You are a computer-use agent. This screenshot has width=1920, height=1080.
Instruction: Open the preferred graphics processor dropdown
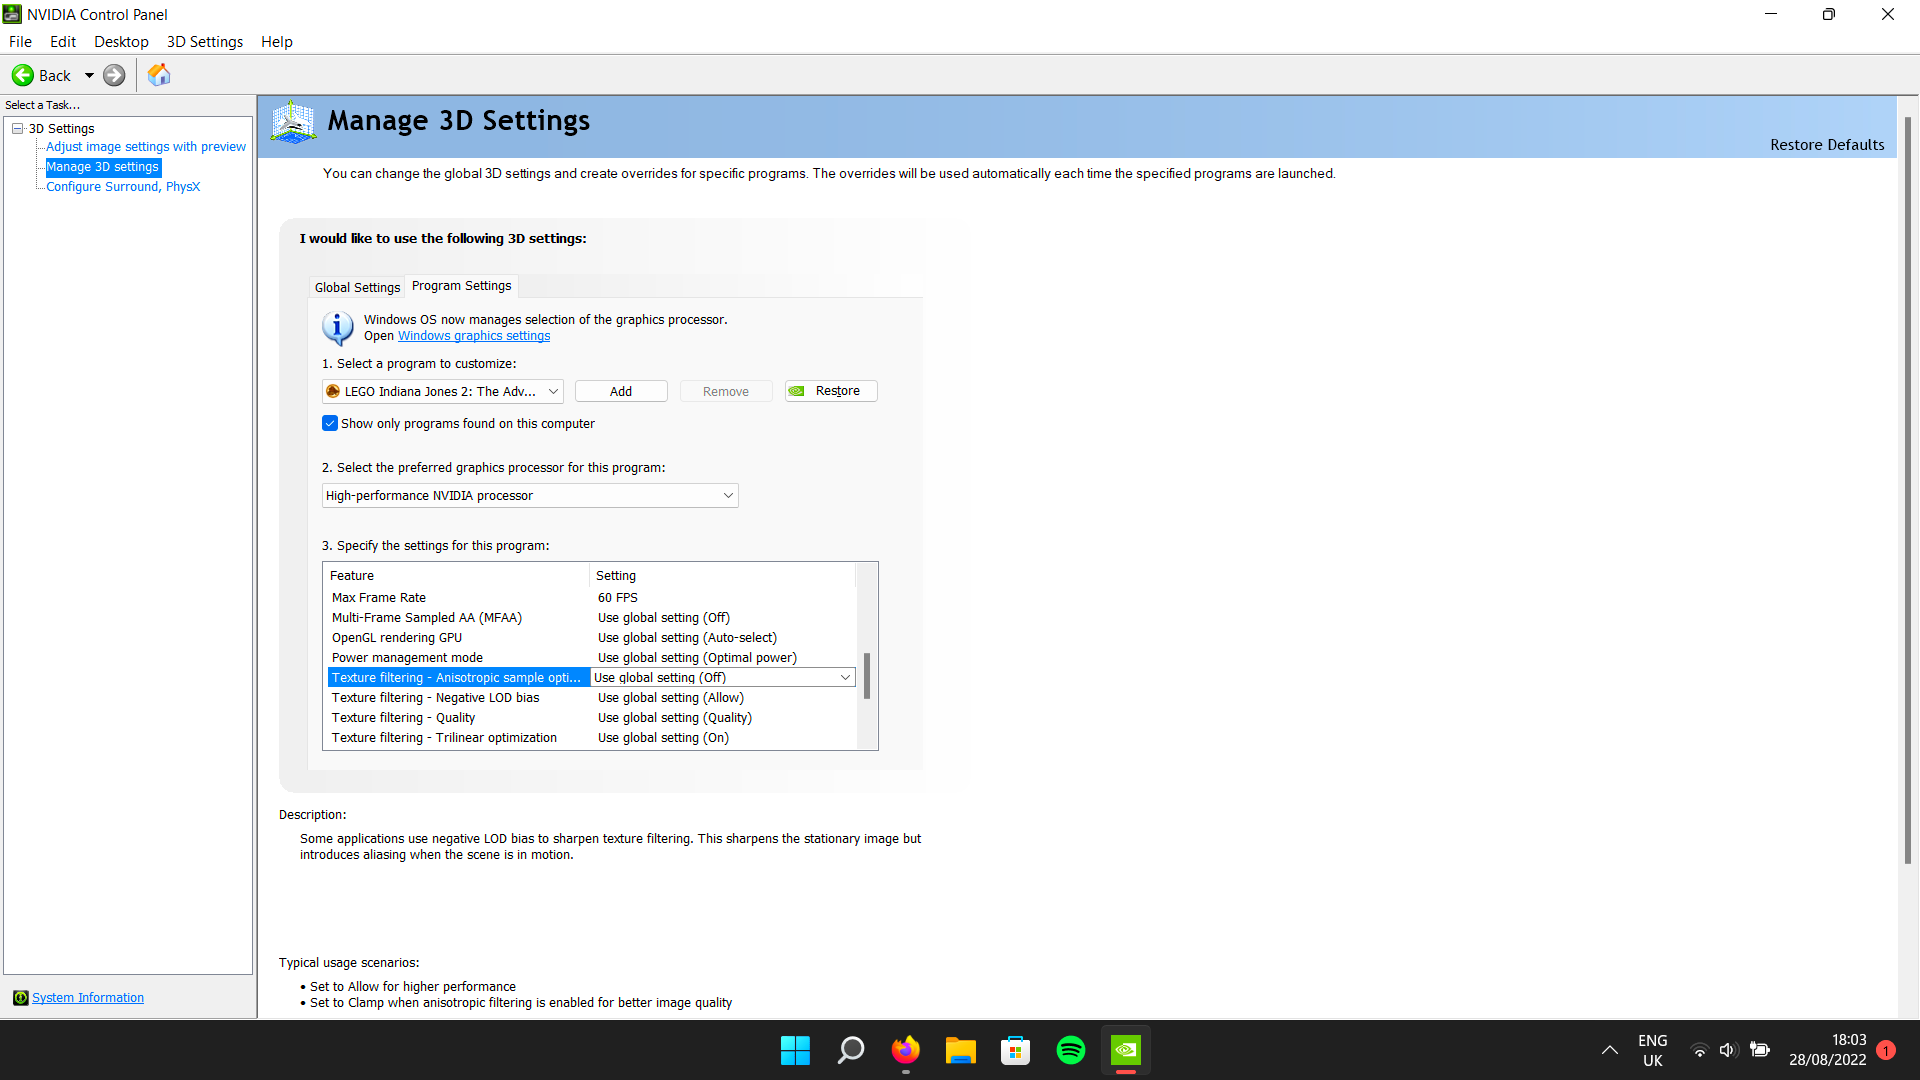[x=530, y=496]
